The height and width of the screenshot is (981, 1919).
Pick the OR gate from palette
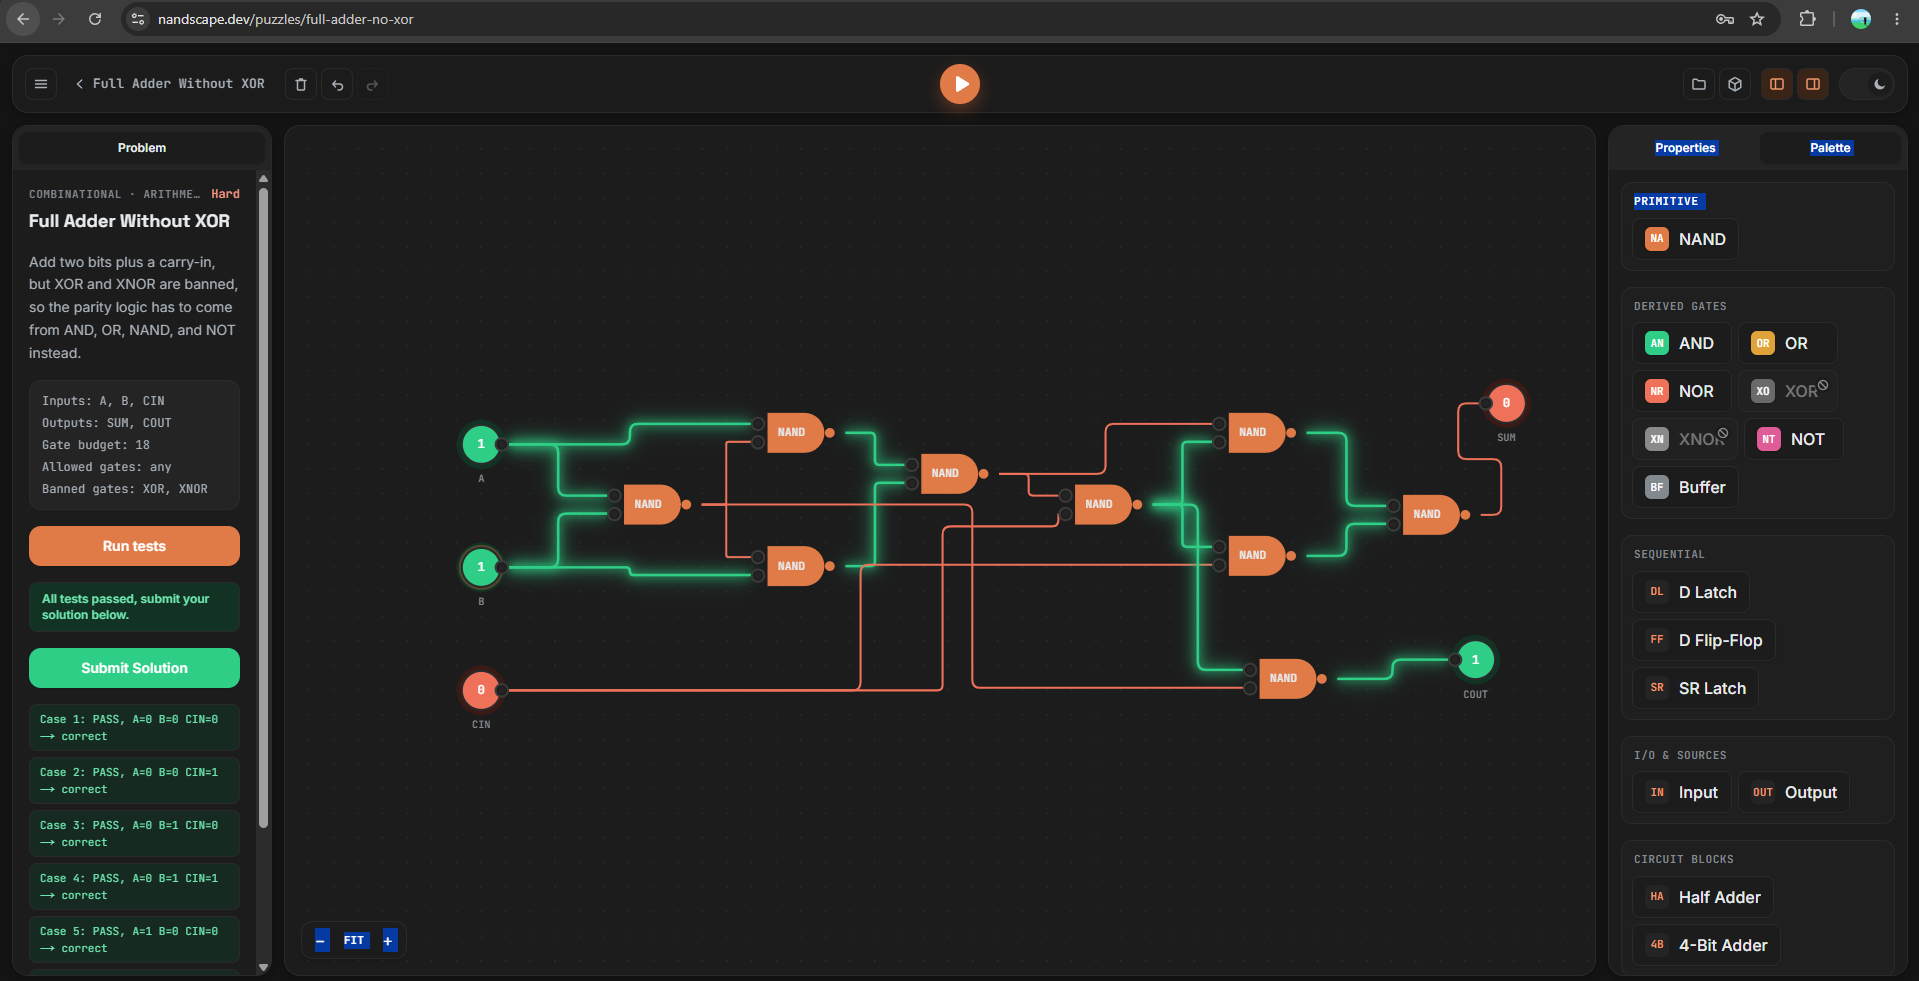point(1787,343)
